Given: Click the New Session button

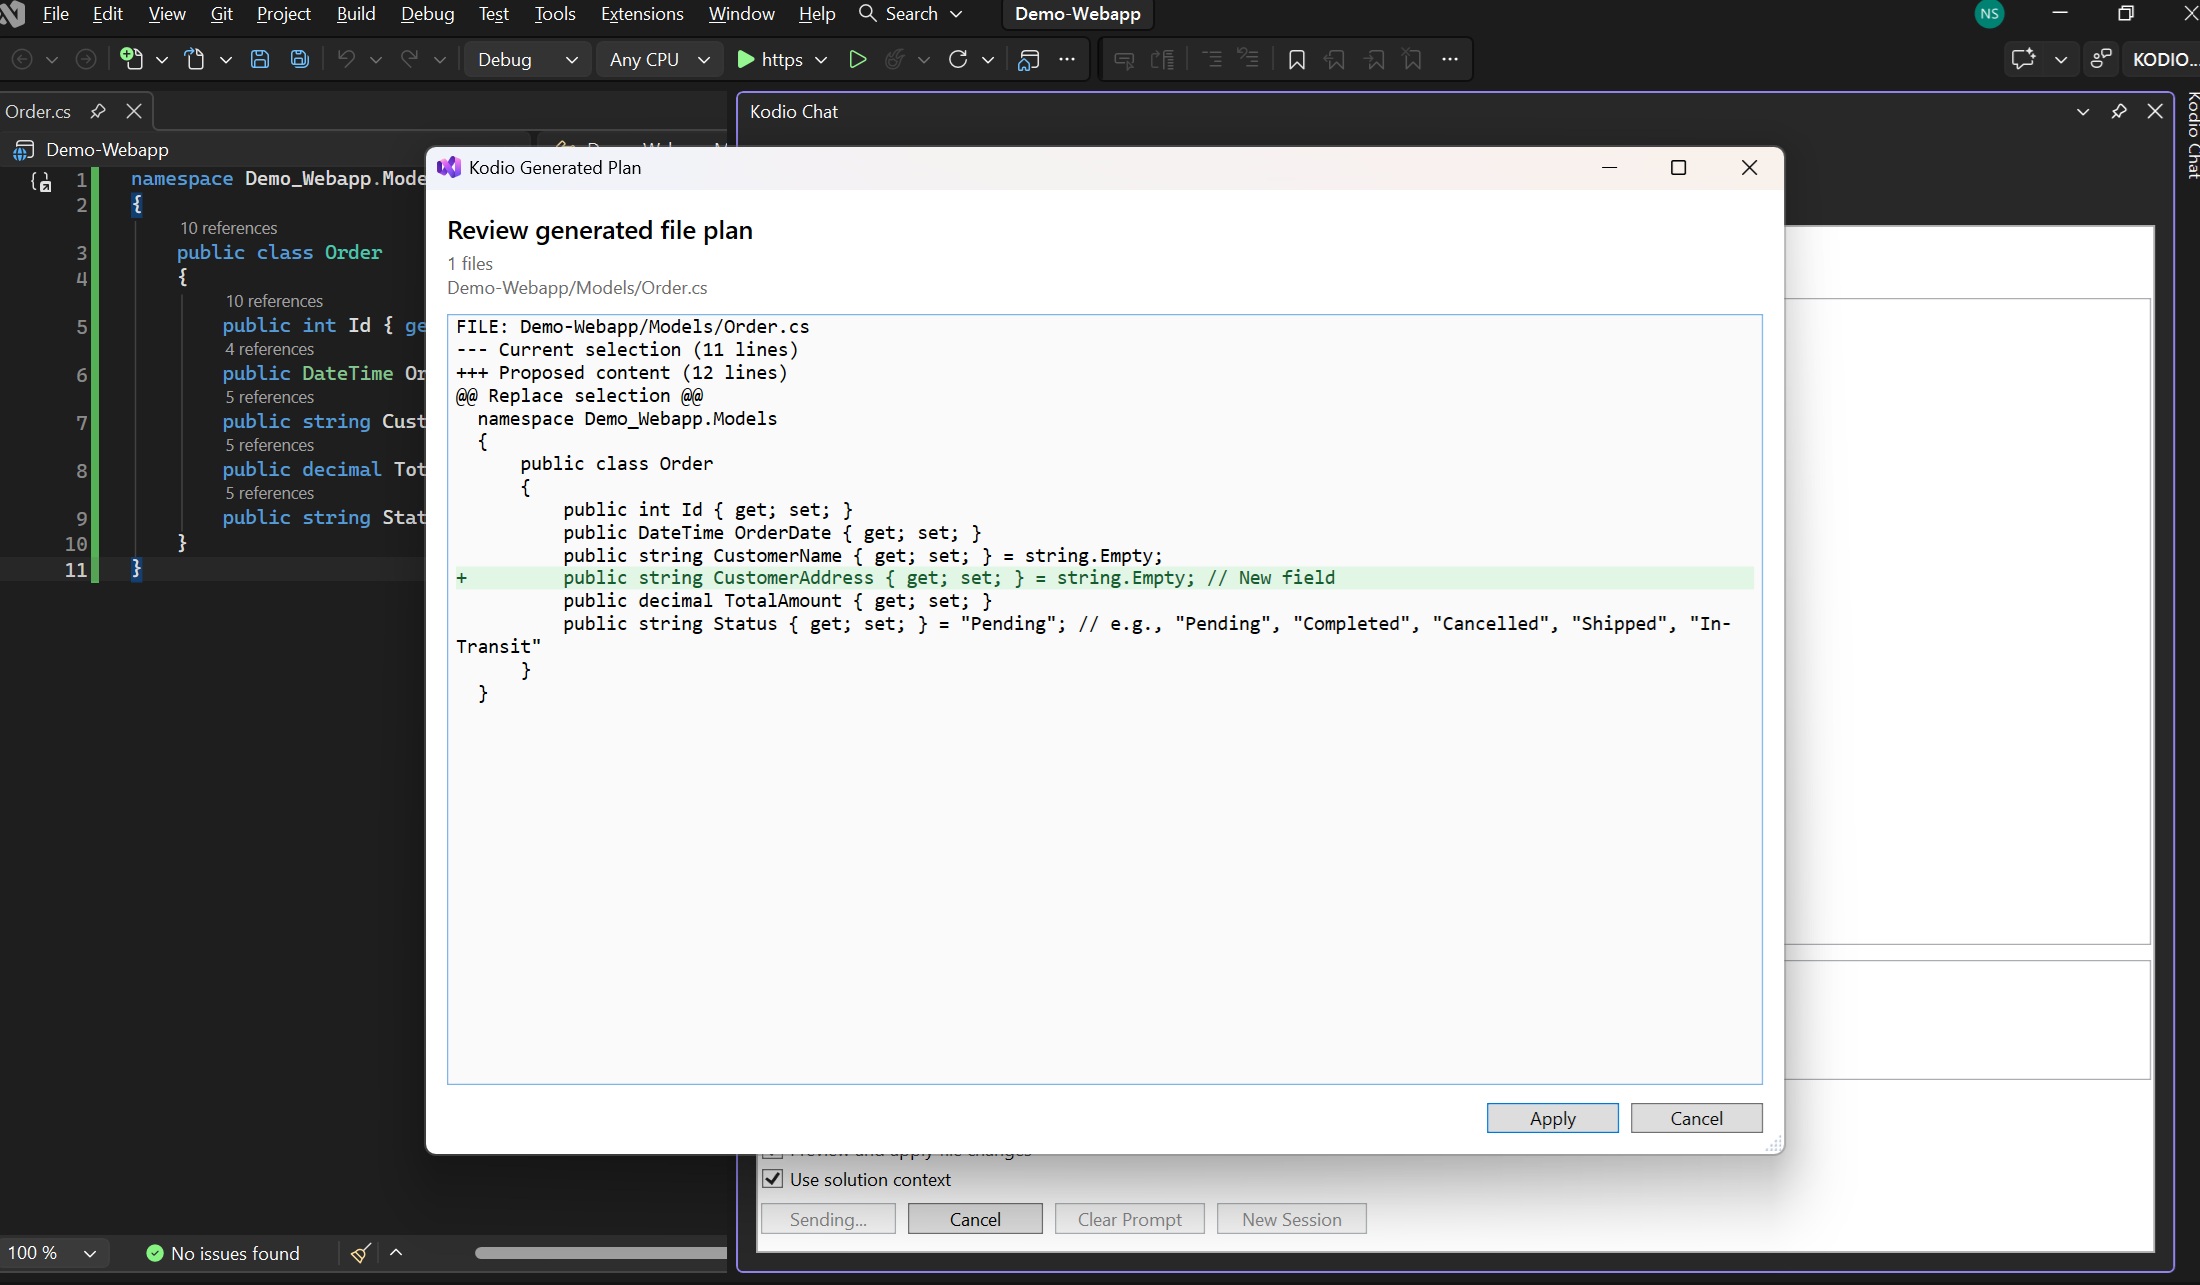Looking at the screenshot, I should coord(1291,1219).
